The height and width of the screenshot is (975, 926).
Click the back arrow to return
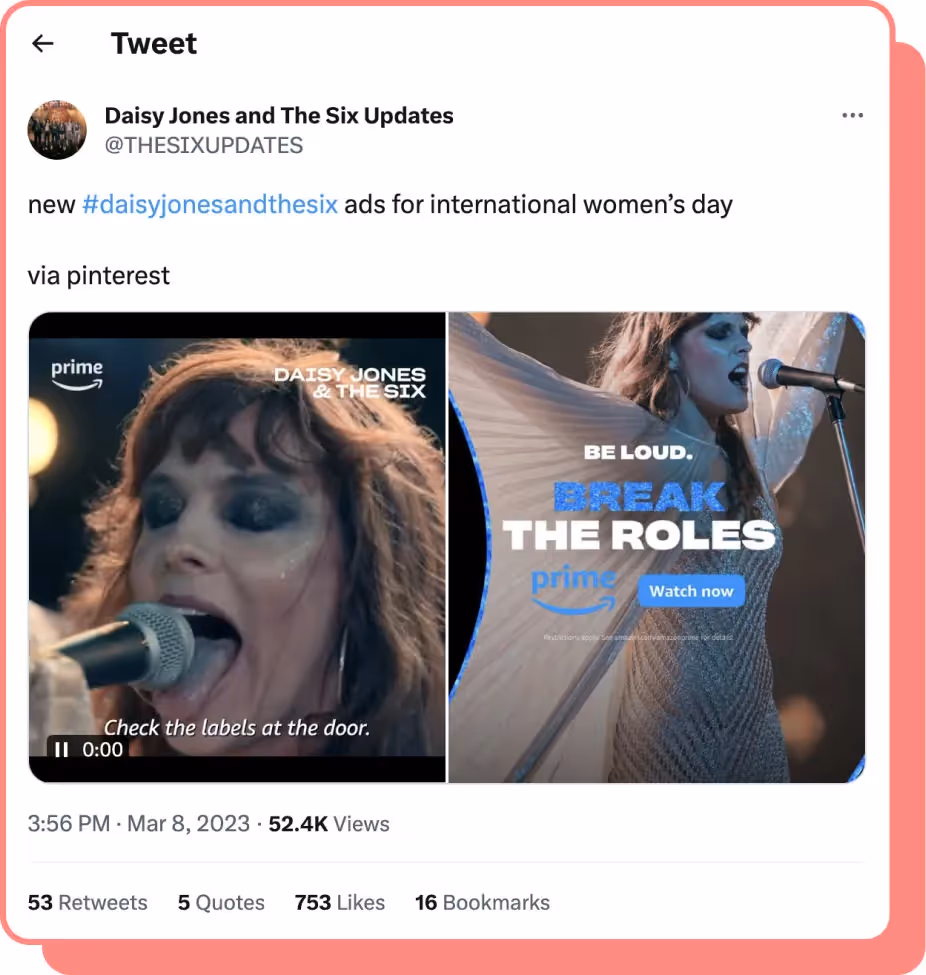click(x=42, y=43)
